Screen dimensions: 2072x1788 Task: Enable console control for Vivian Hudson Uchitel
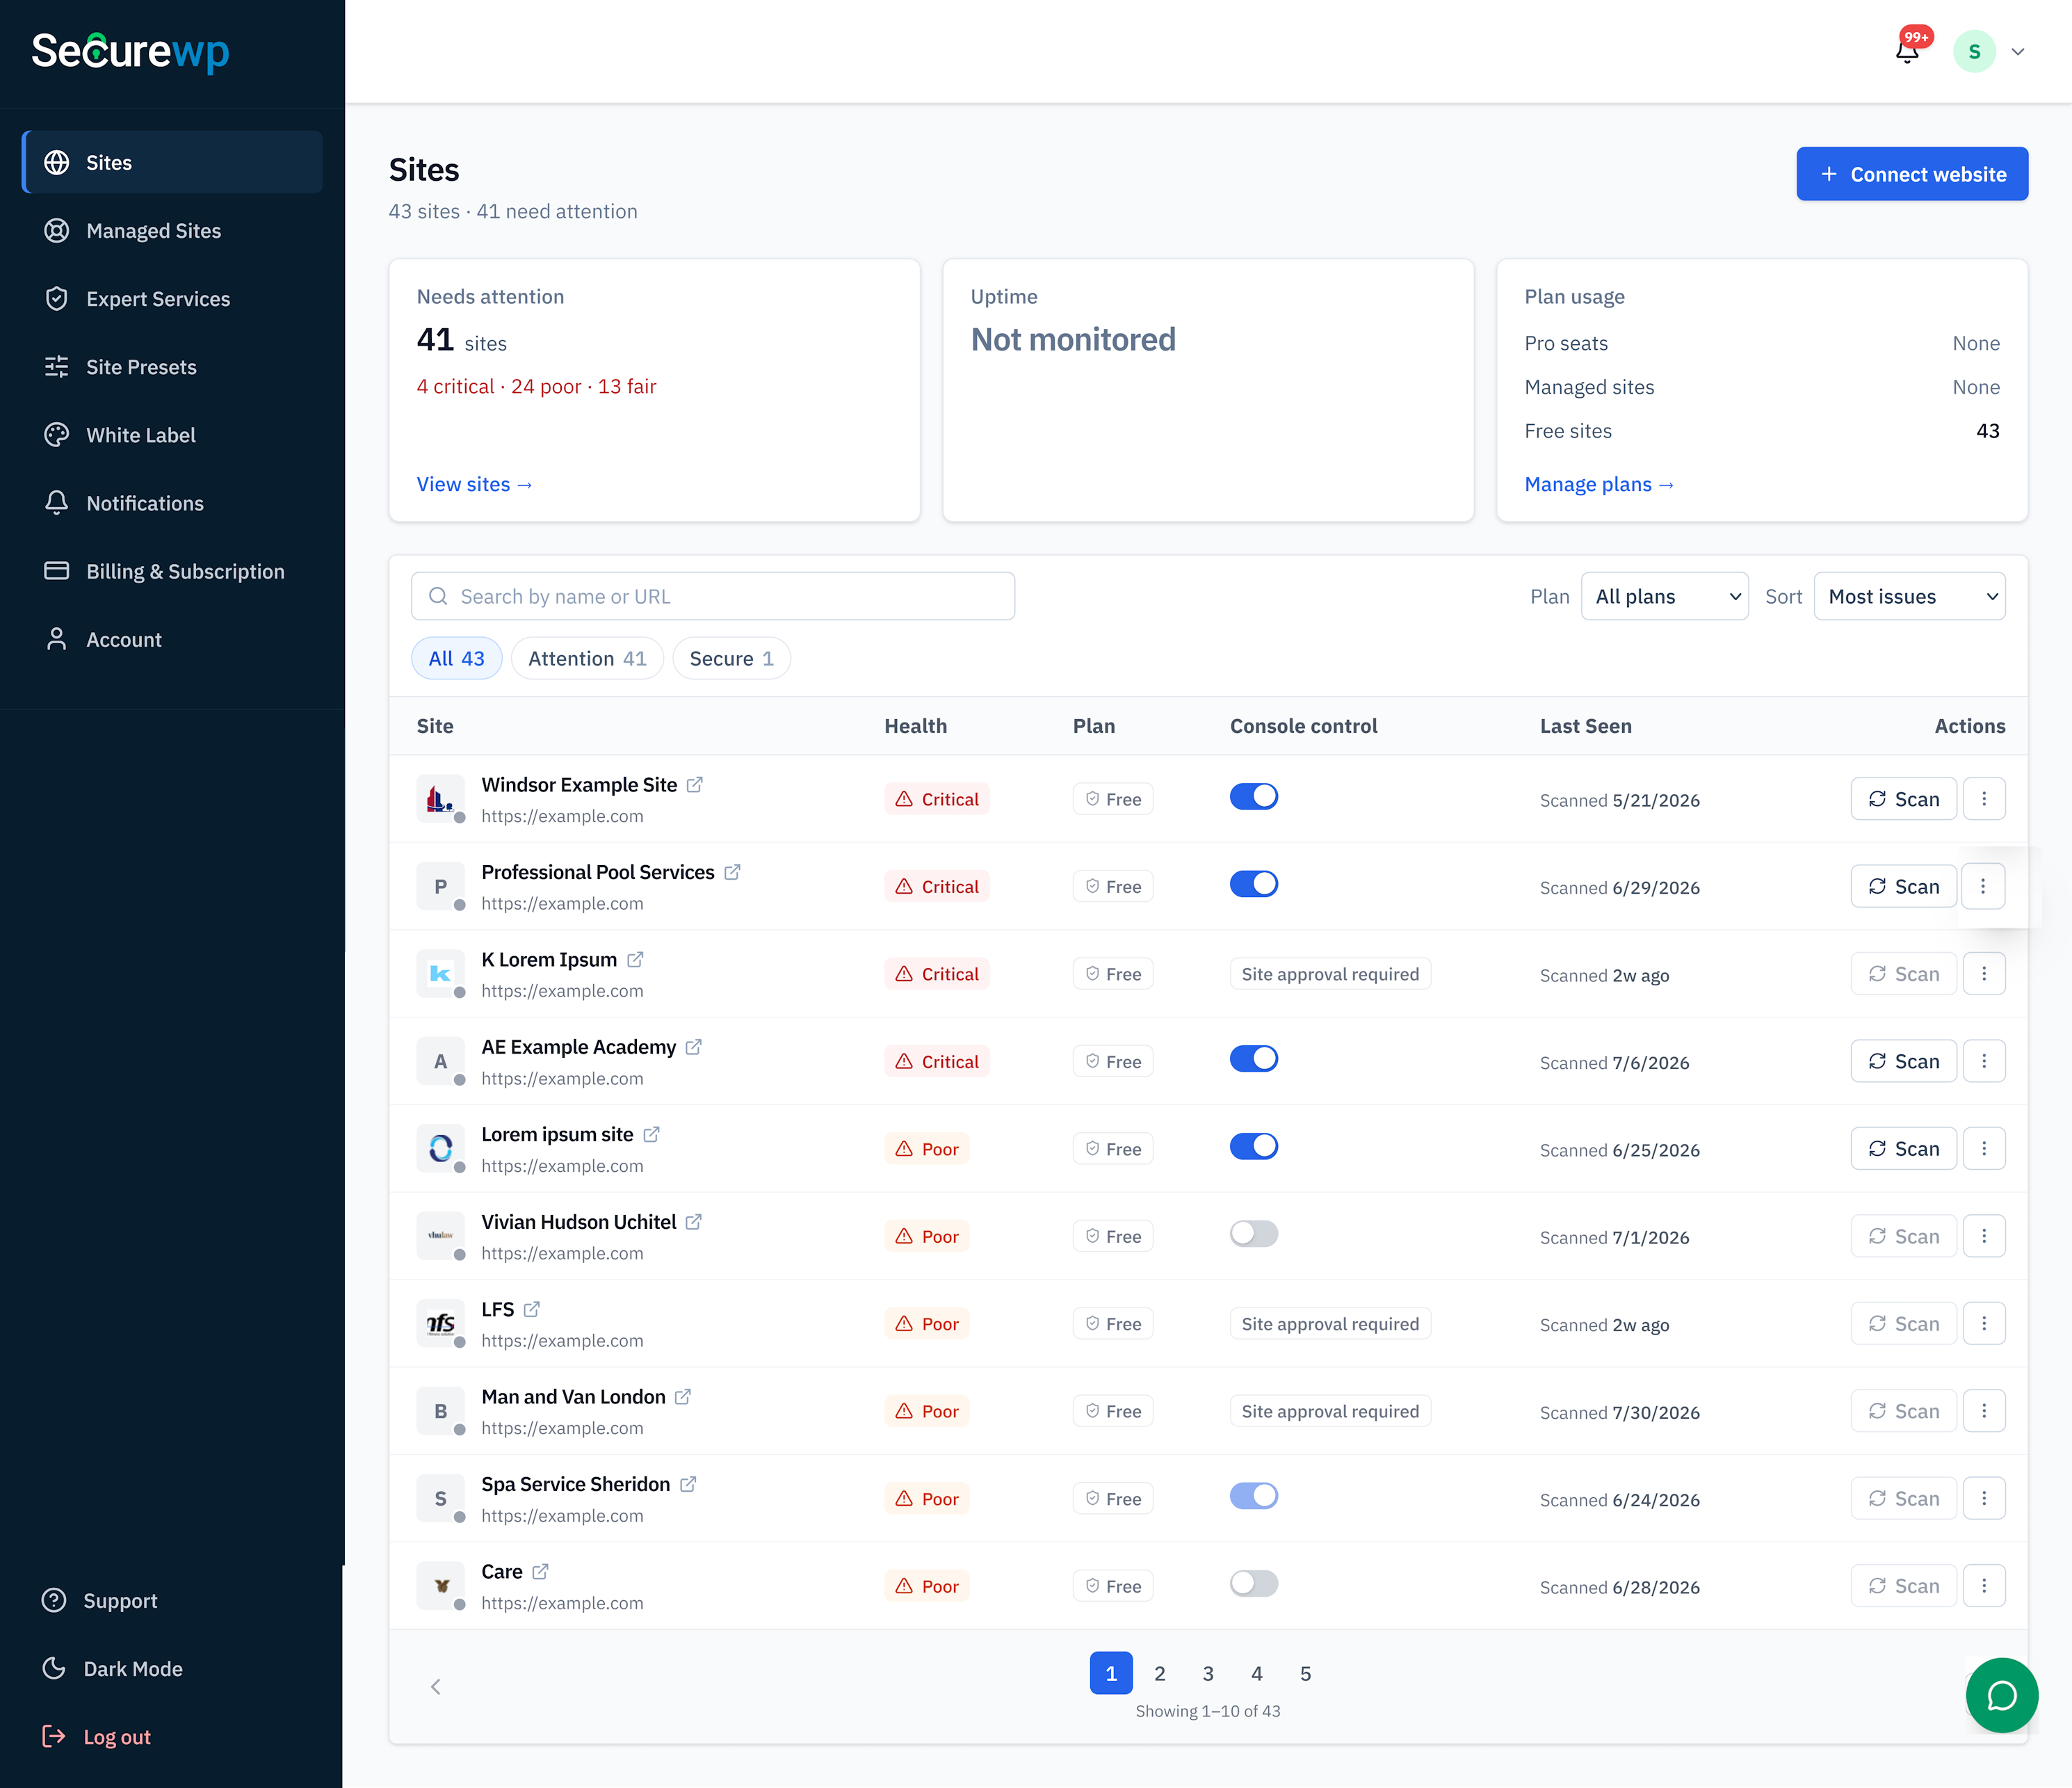pyautogui.click(x=1254, y=1234)
